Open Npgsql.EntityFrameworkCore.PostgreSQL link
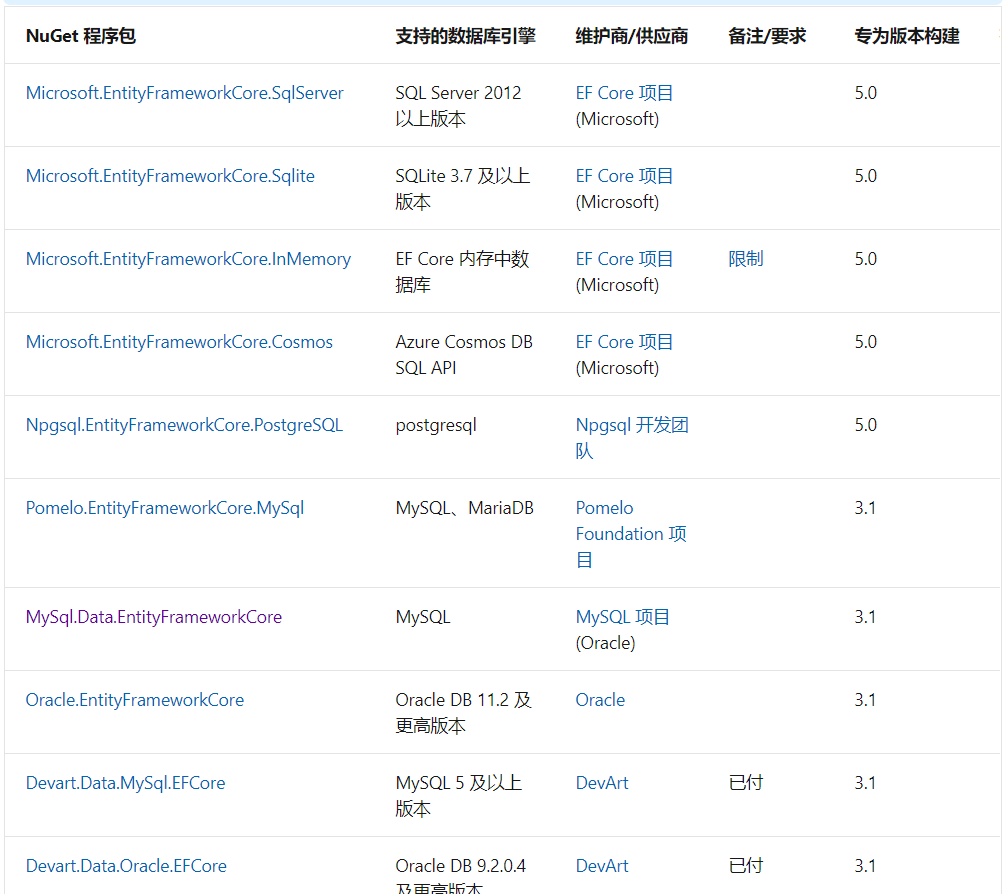Viewport: 1004px width, 894px height. click(x=184, y=425)
